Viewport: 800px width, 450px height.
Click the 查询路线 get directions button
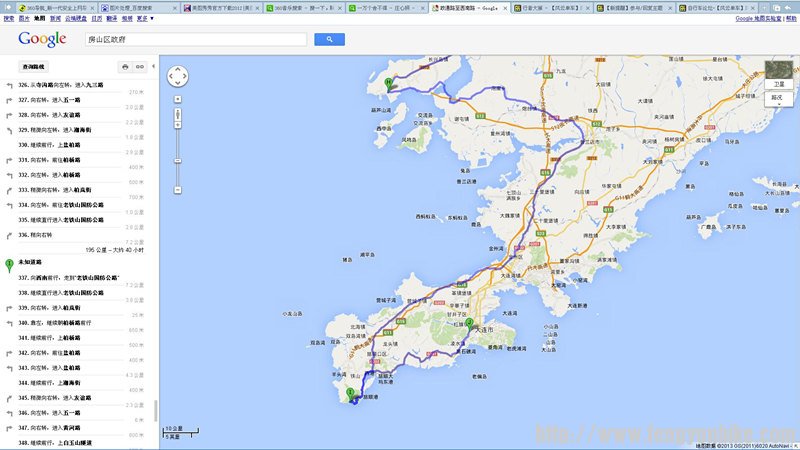35,66
